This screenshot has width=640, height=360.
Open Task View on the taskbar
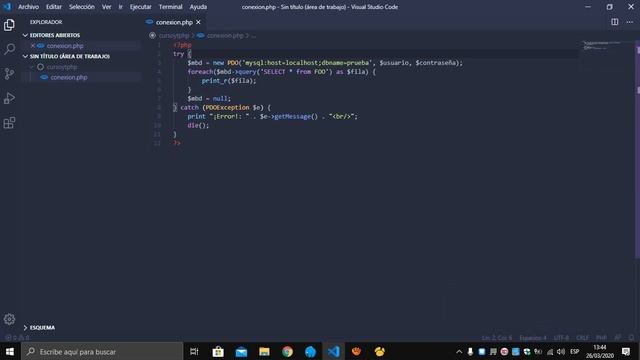tap(194, 351)
